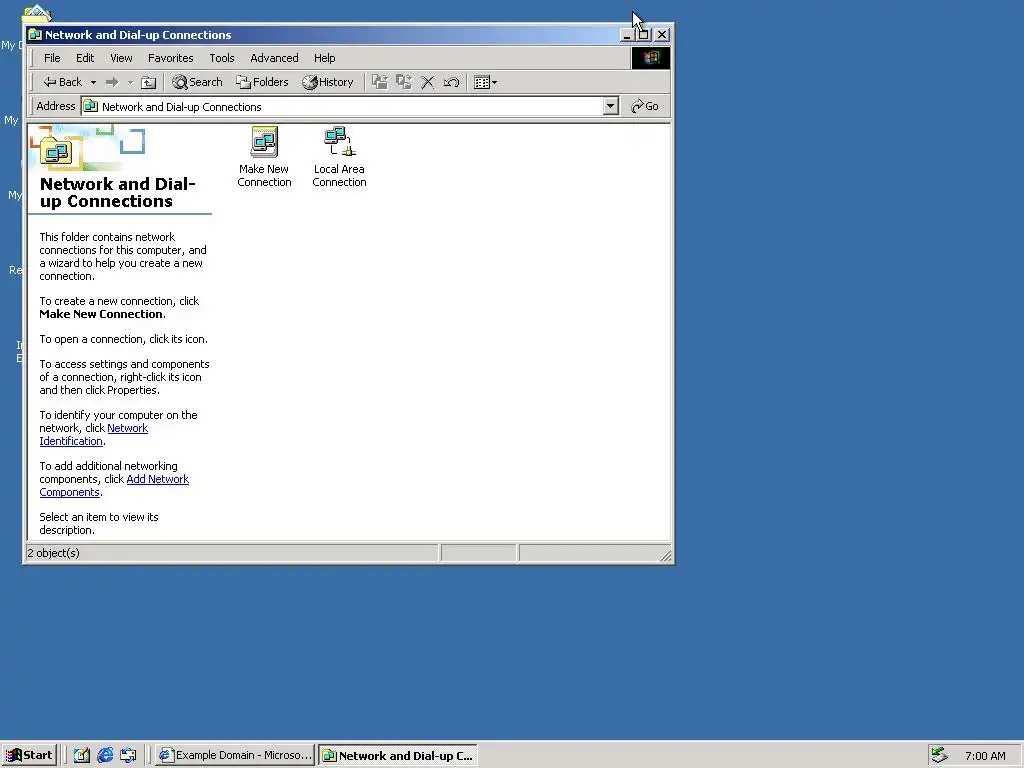Open the Start menu

pos(29,755)
